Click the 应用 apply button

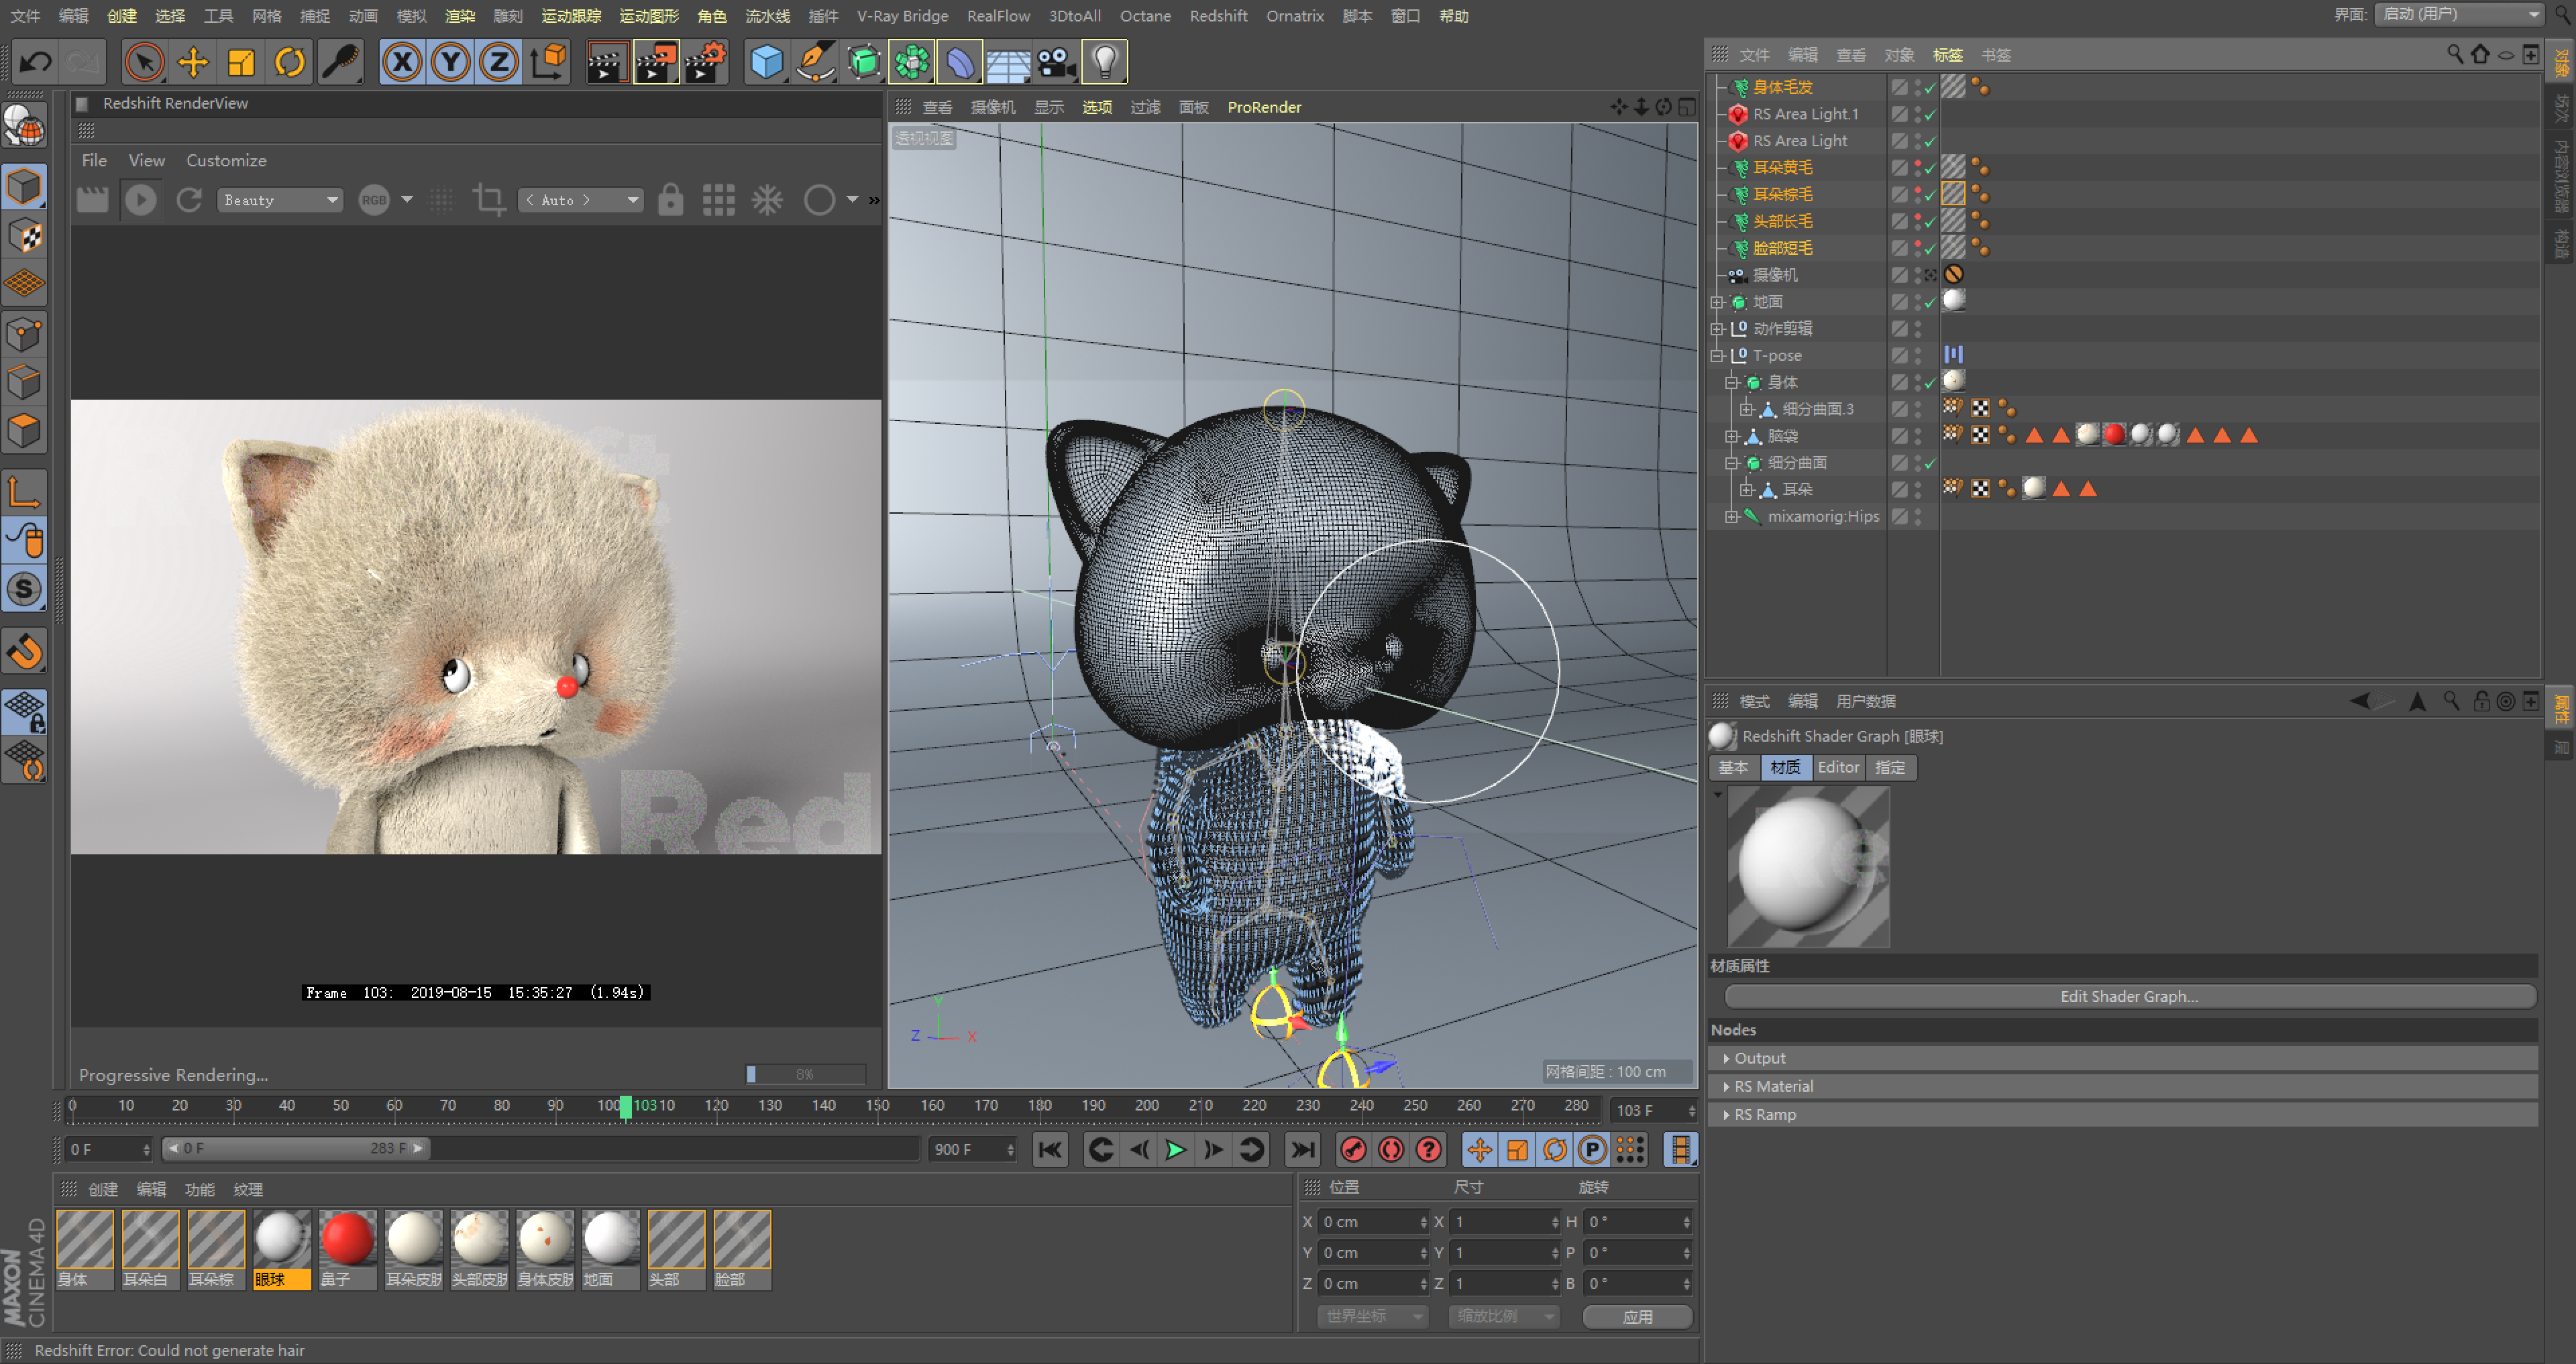pyautogui.click(x=1637, y=1317)
